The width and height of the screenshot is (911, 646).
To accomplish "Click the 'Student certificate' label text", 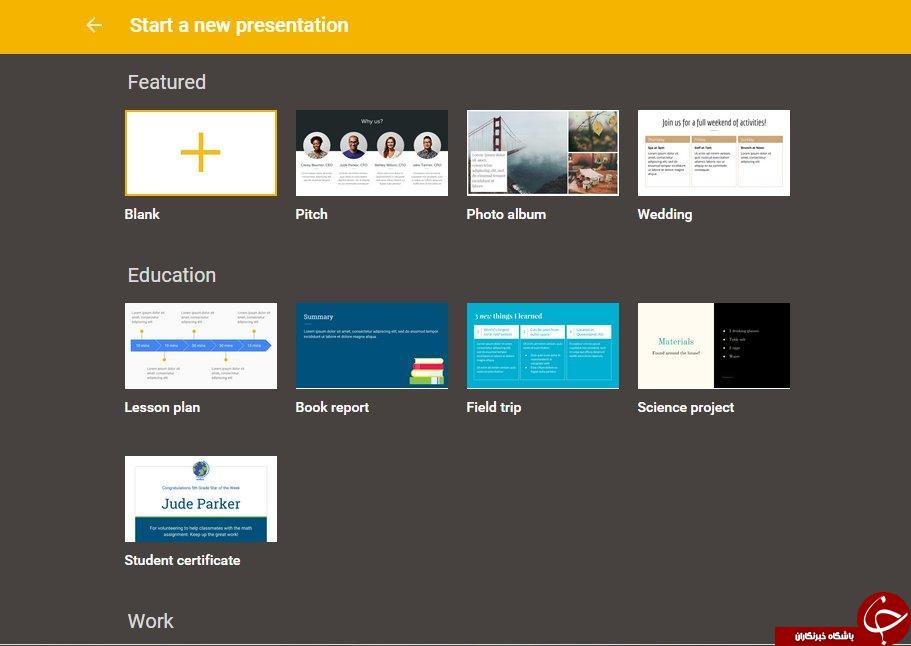I will (182, 561).
